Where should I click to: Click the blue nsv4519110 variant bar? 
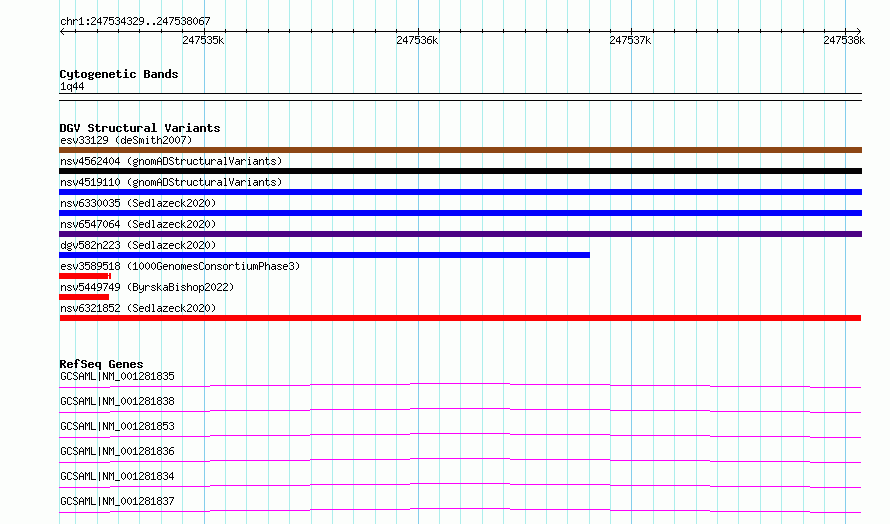click(x=460, y=192)
